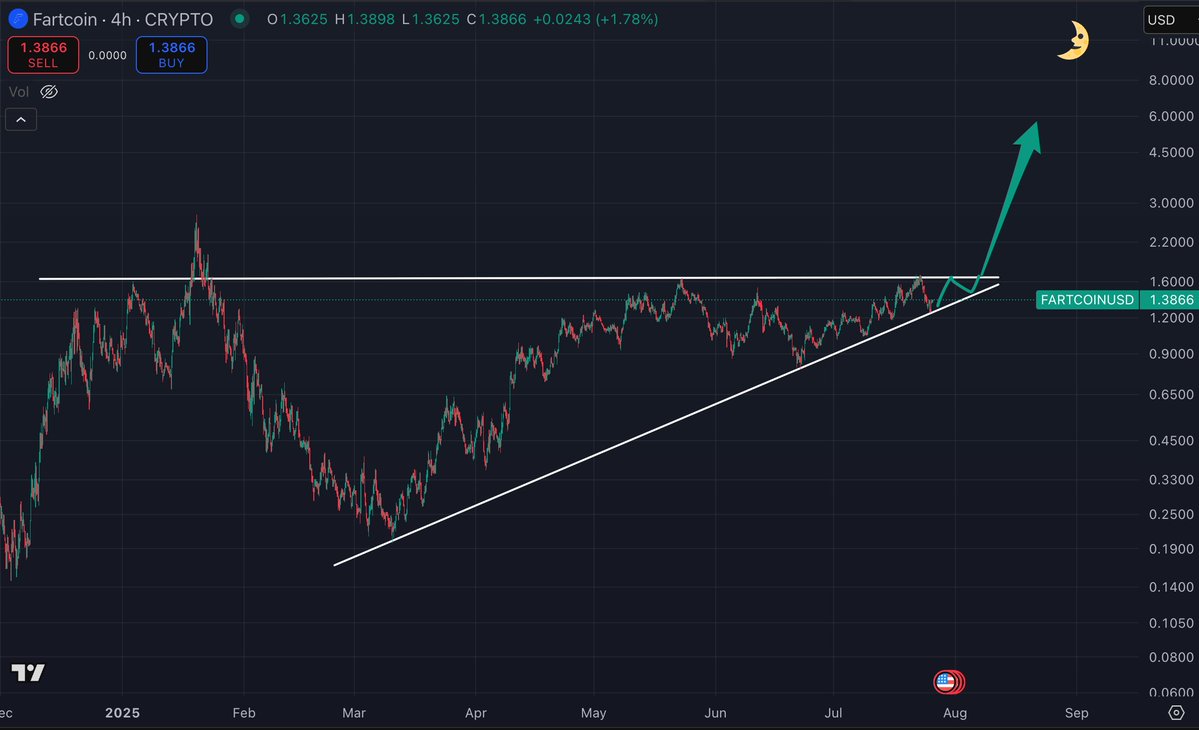The height and width of the screenshot is (730, 1199).
Task: Click the 0.9000 price axis label
Action: (1171, 354)
